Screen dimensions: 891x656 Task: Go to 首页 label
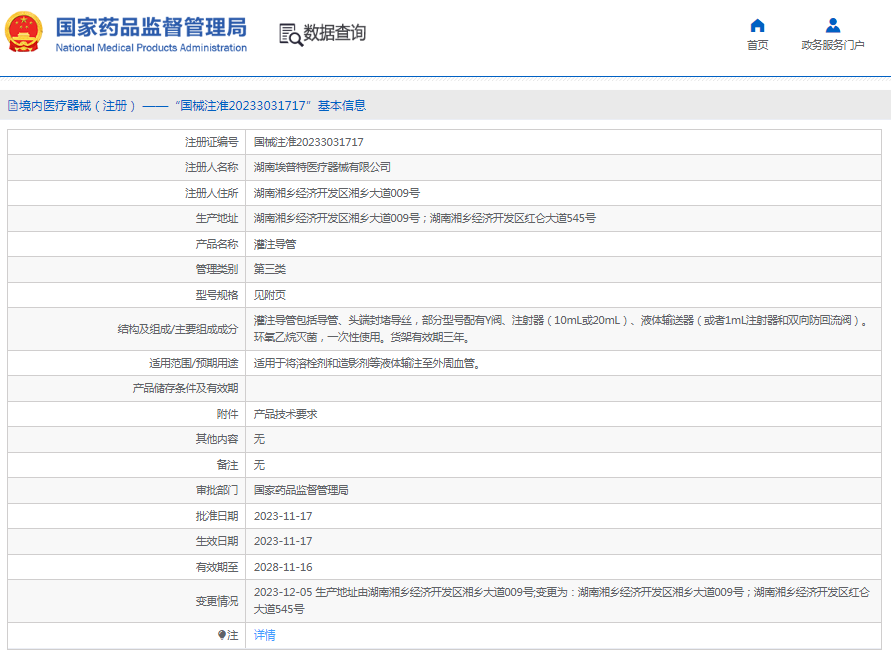757,45
